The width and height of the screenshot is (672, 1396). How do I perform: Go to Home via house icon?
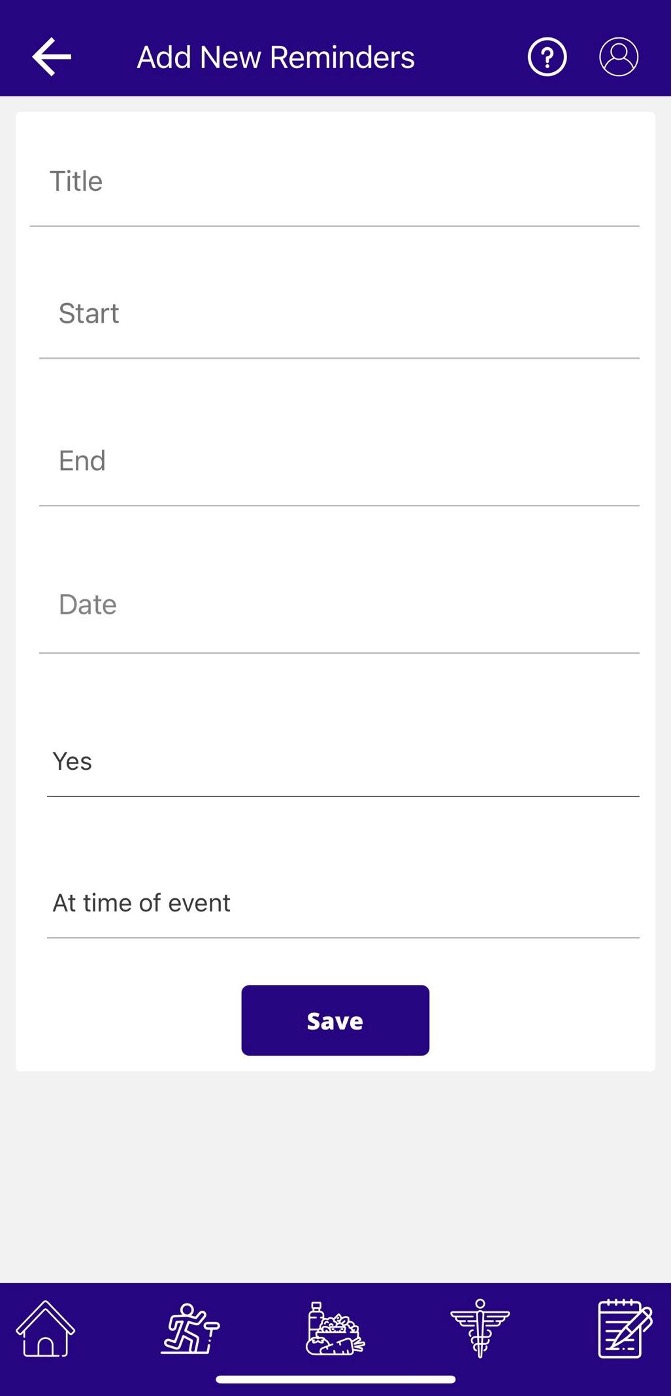45,1329
